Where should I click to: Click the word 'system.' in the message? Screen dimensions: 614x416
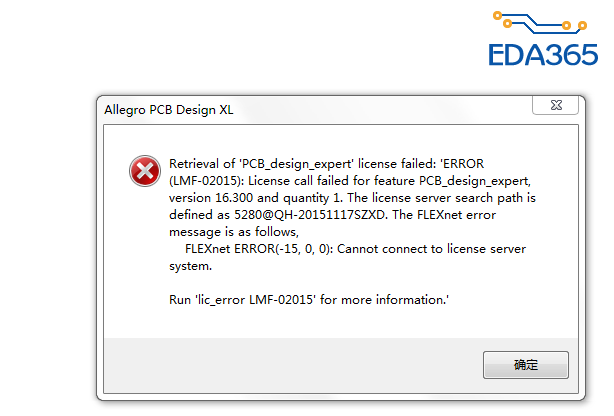(x=190, y=266)
